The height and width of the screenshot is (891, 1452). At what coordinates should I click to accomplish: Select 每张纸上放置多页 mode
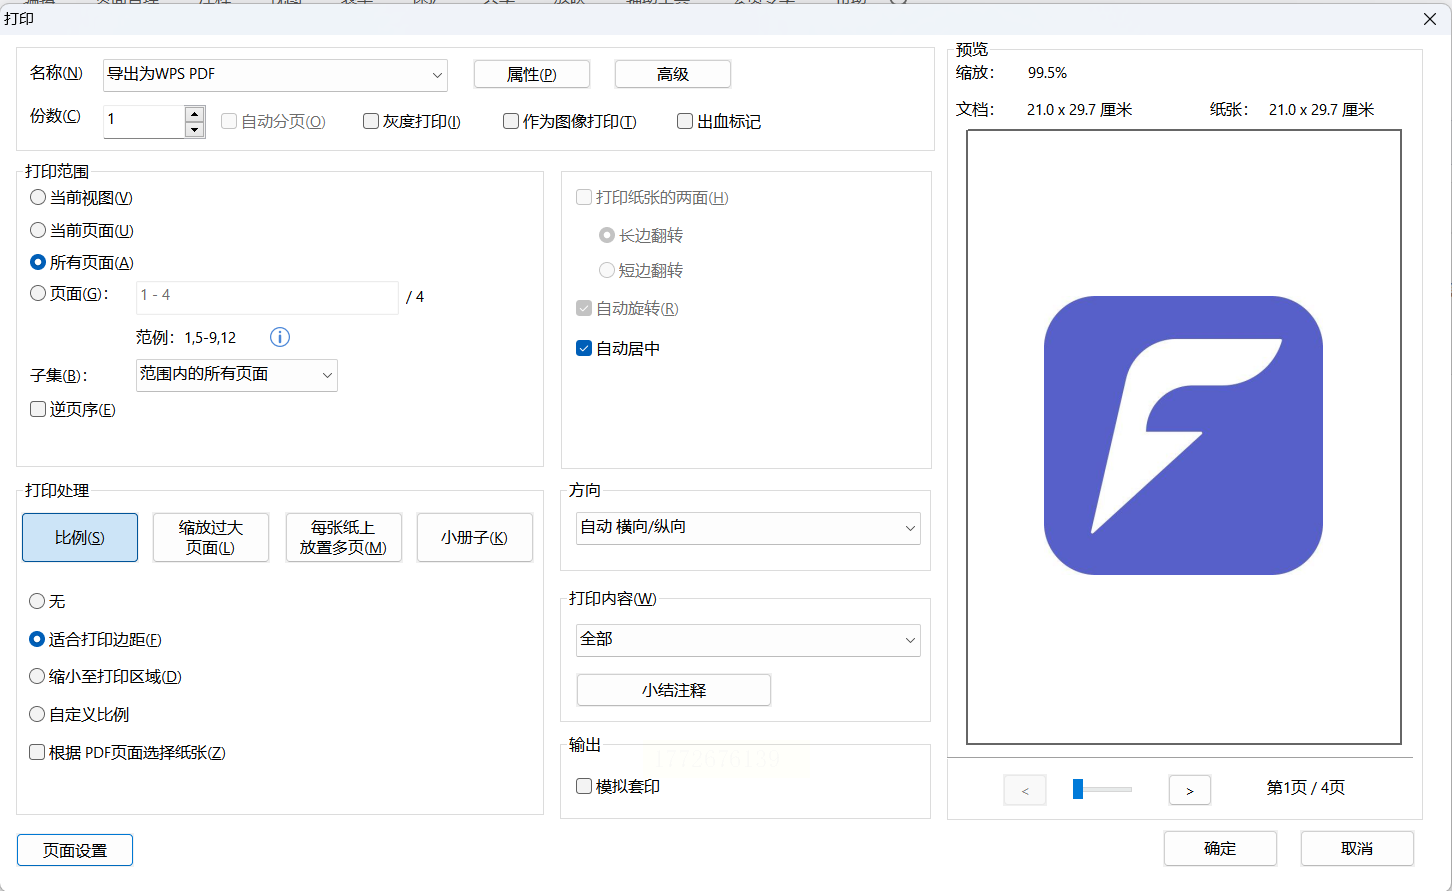[343, 538]
